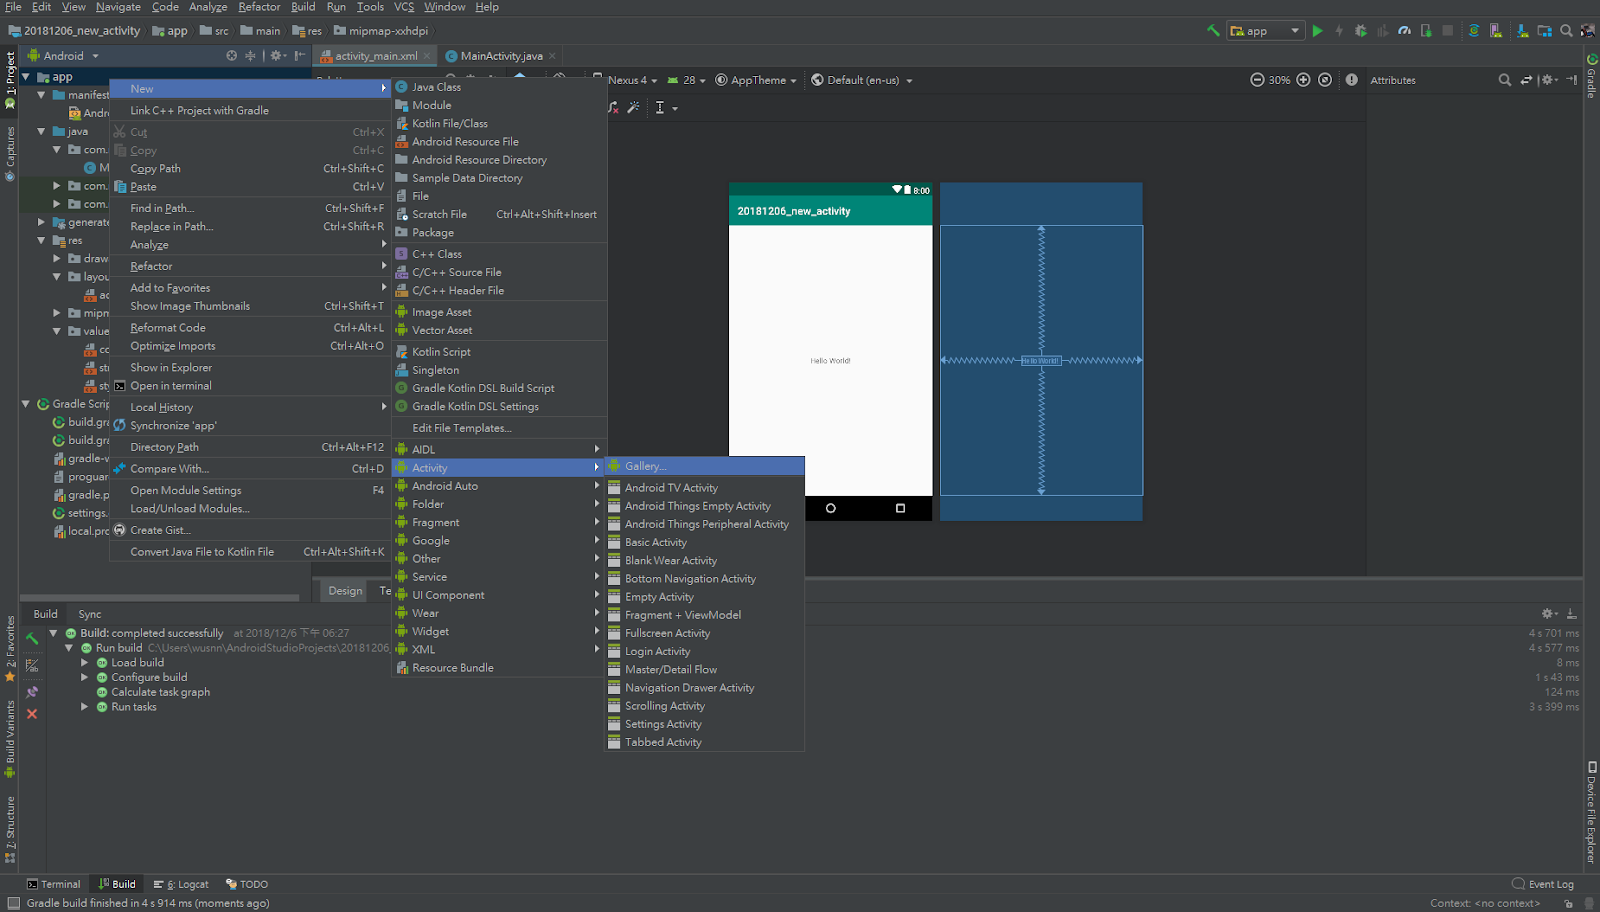Run the app configuration

point(1318,30)
